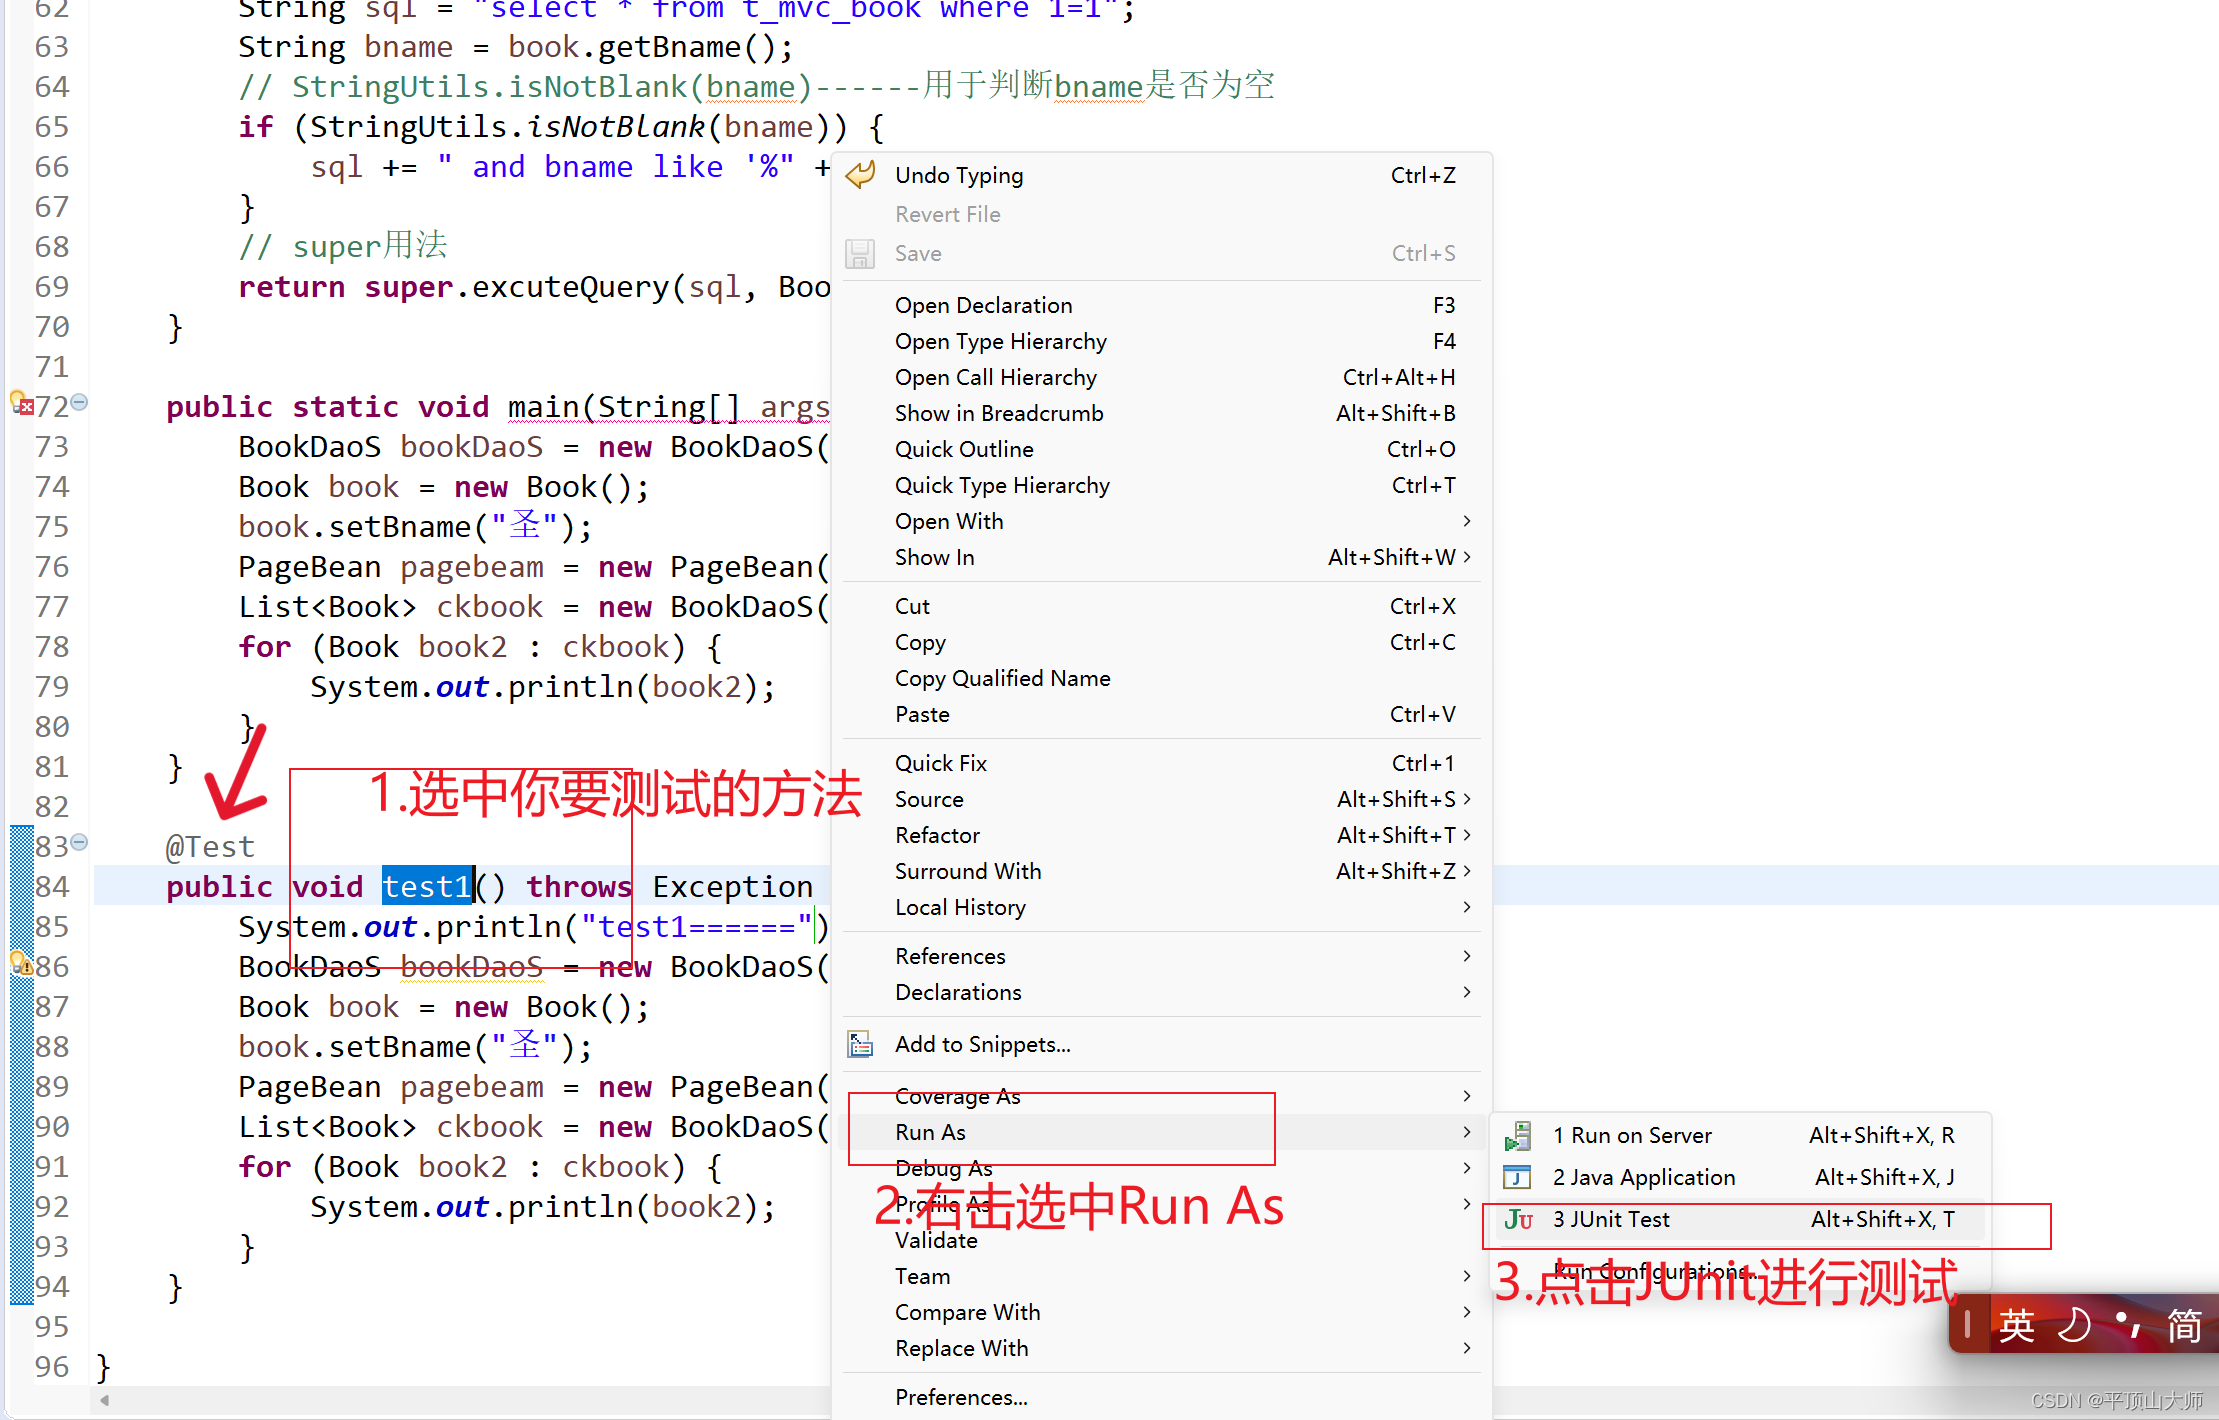Click the Run on Server icon

pyautogui.click(x=1517, y=1135)
